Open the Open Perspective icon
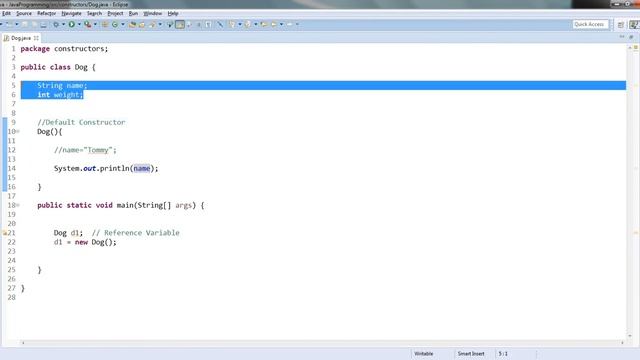Screen dimensions: 640x360 point(621,24)
